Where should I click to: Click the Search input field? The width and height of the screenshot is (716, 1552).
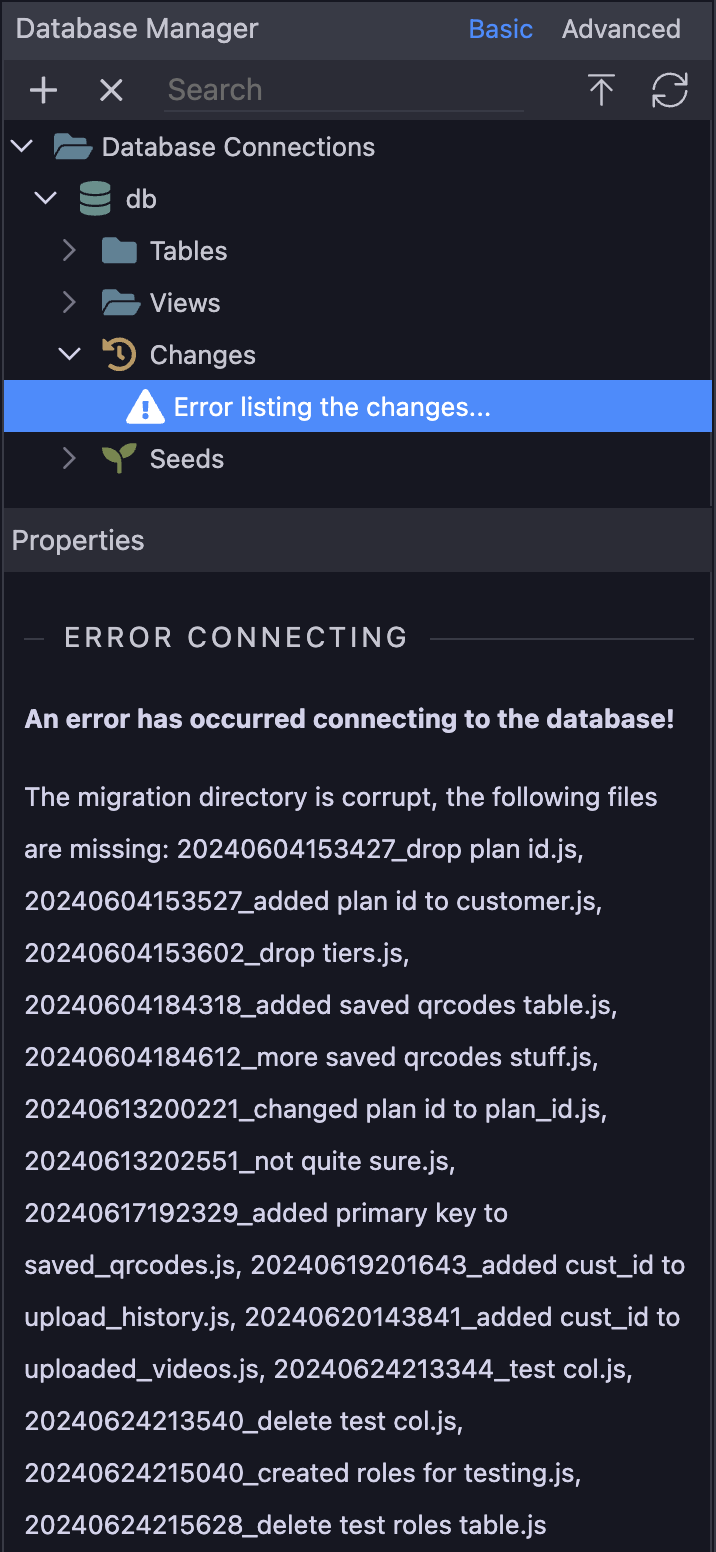coord(344,90)
